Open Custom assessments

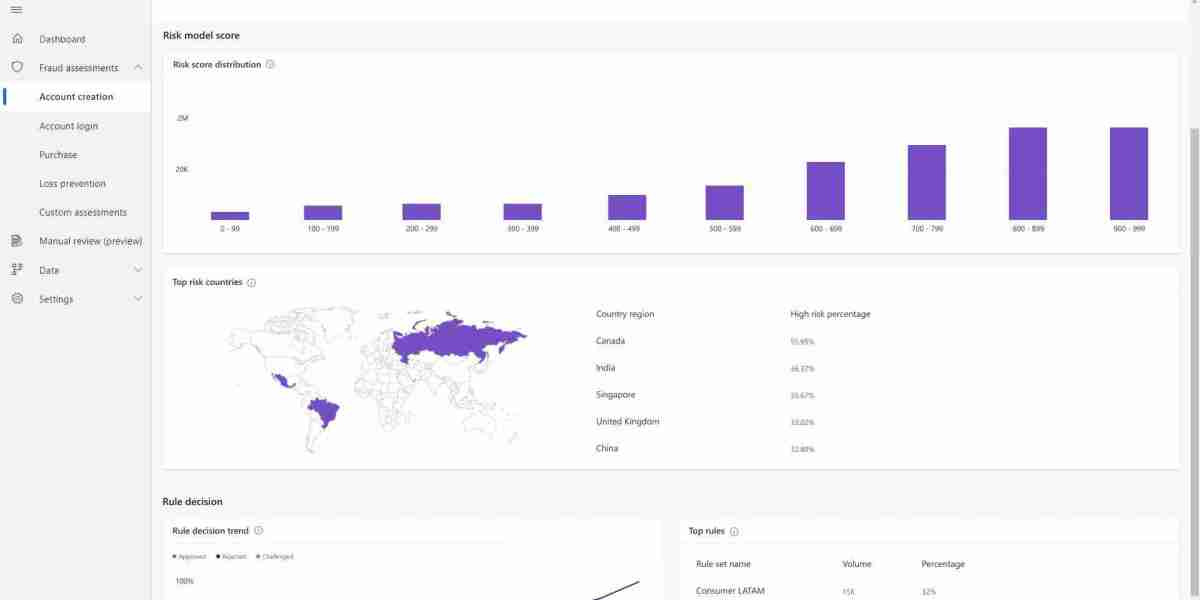coord(83,213)
